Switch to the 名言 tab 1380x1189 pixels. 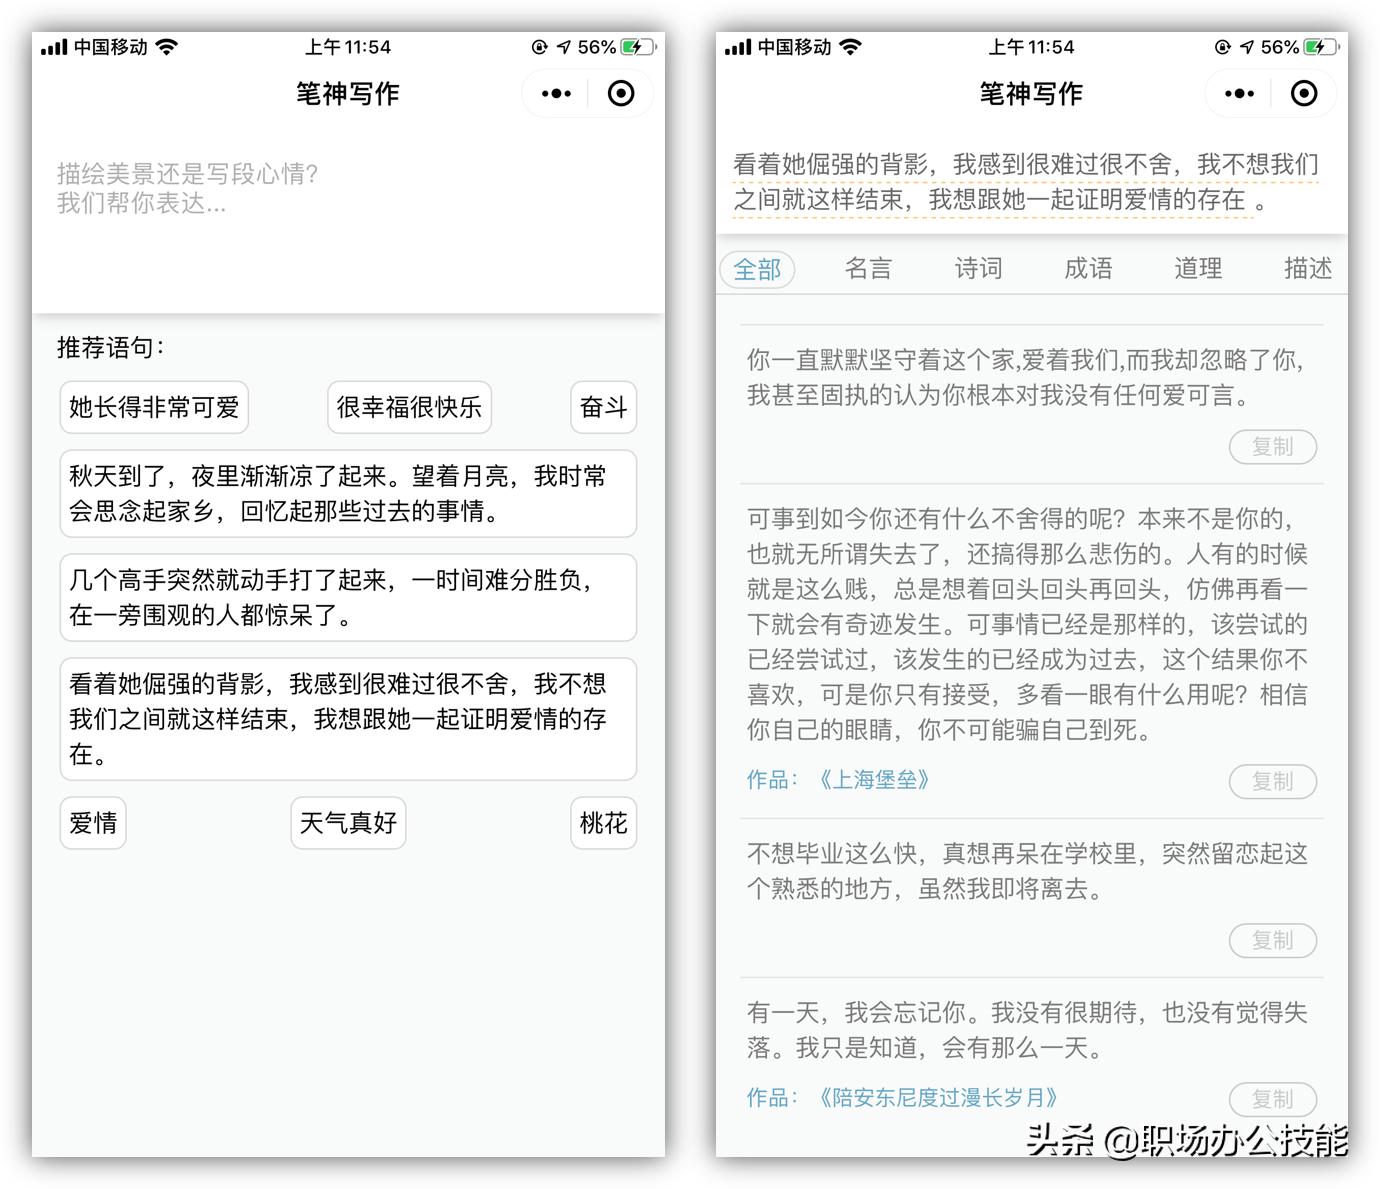[x=868, y=268]
